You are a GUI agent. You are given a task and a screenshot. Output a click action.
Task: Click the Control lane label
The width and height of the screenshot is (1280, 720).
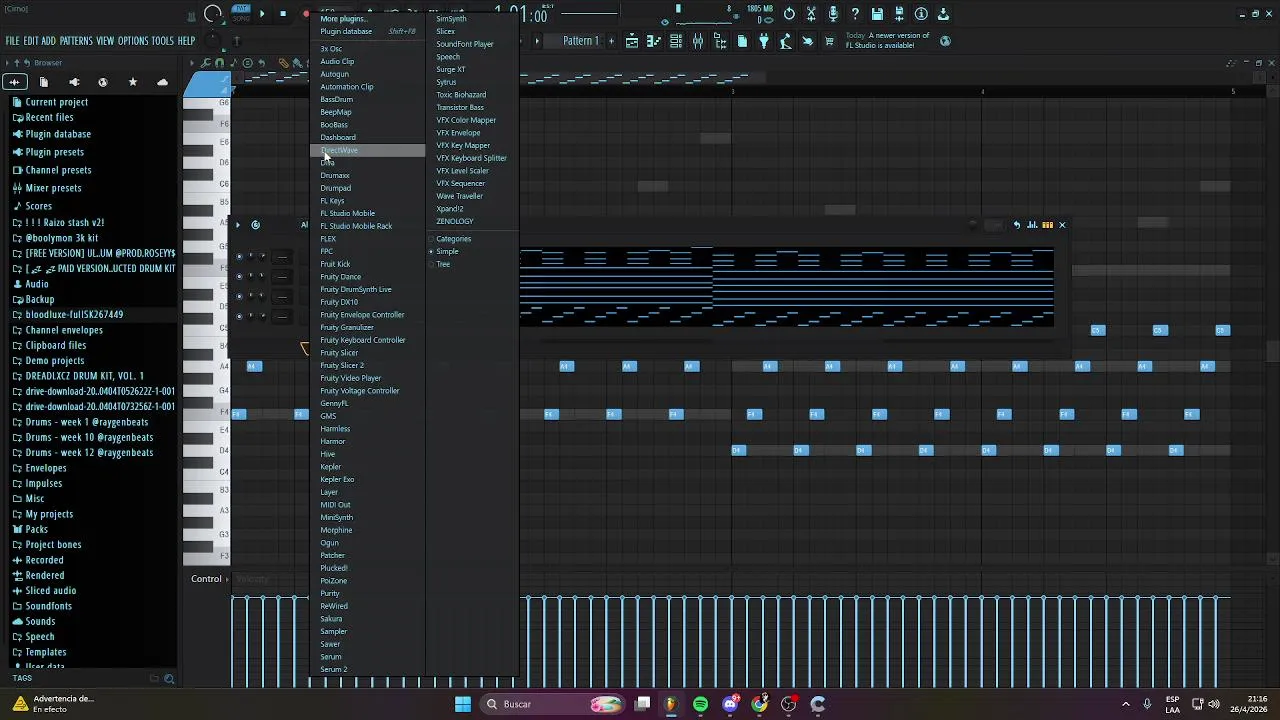tap(206, 579)
